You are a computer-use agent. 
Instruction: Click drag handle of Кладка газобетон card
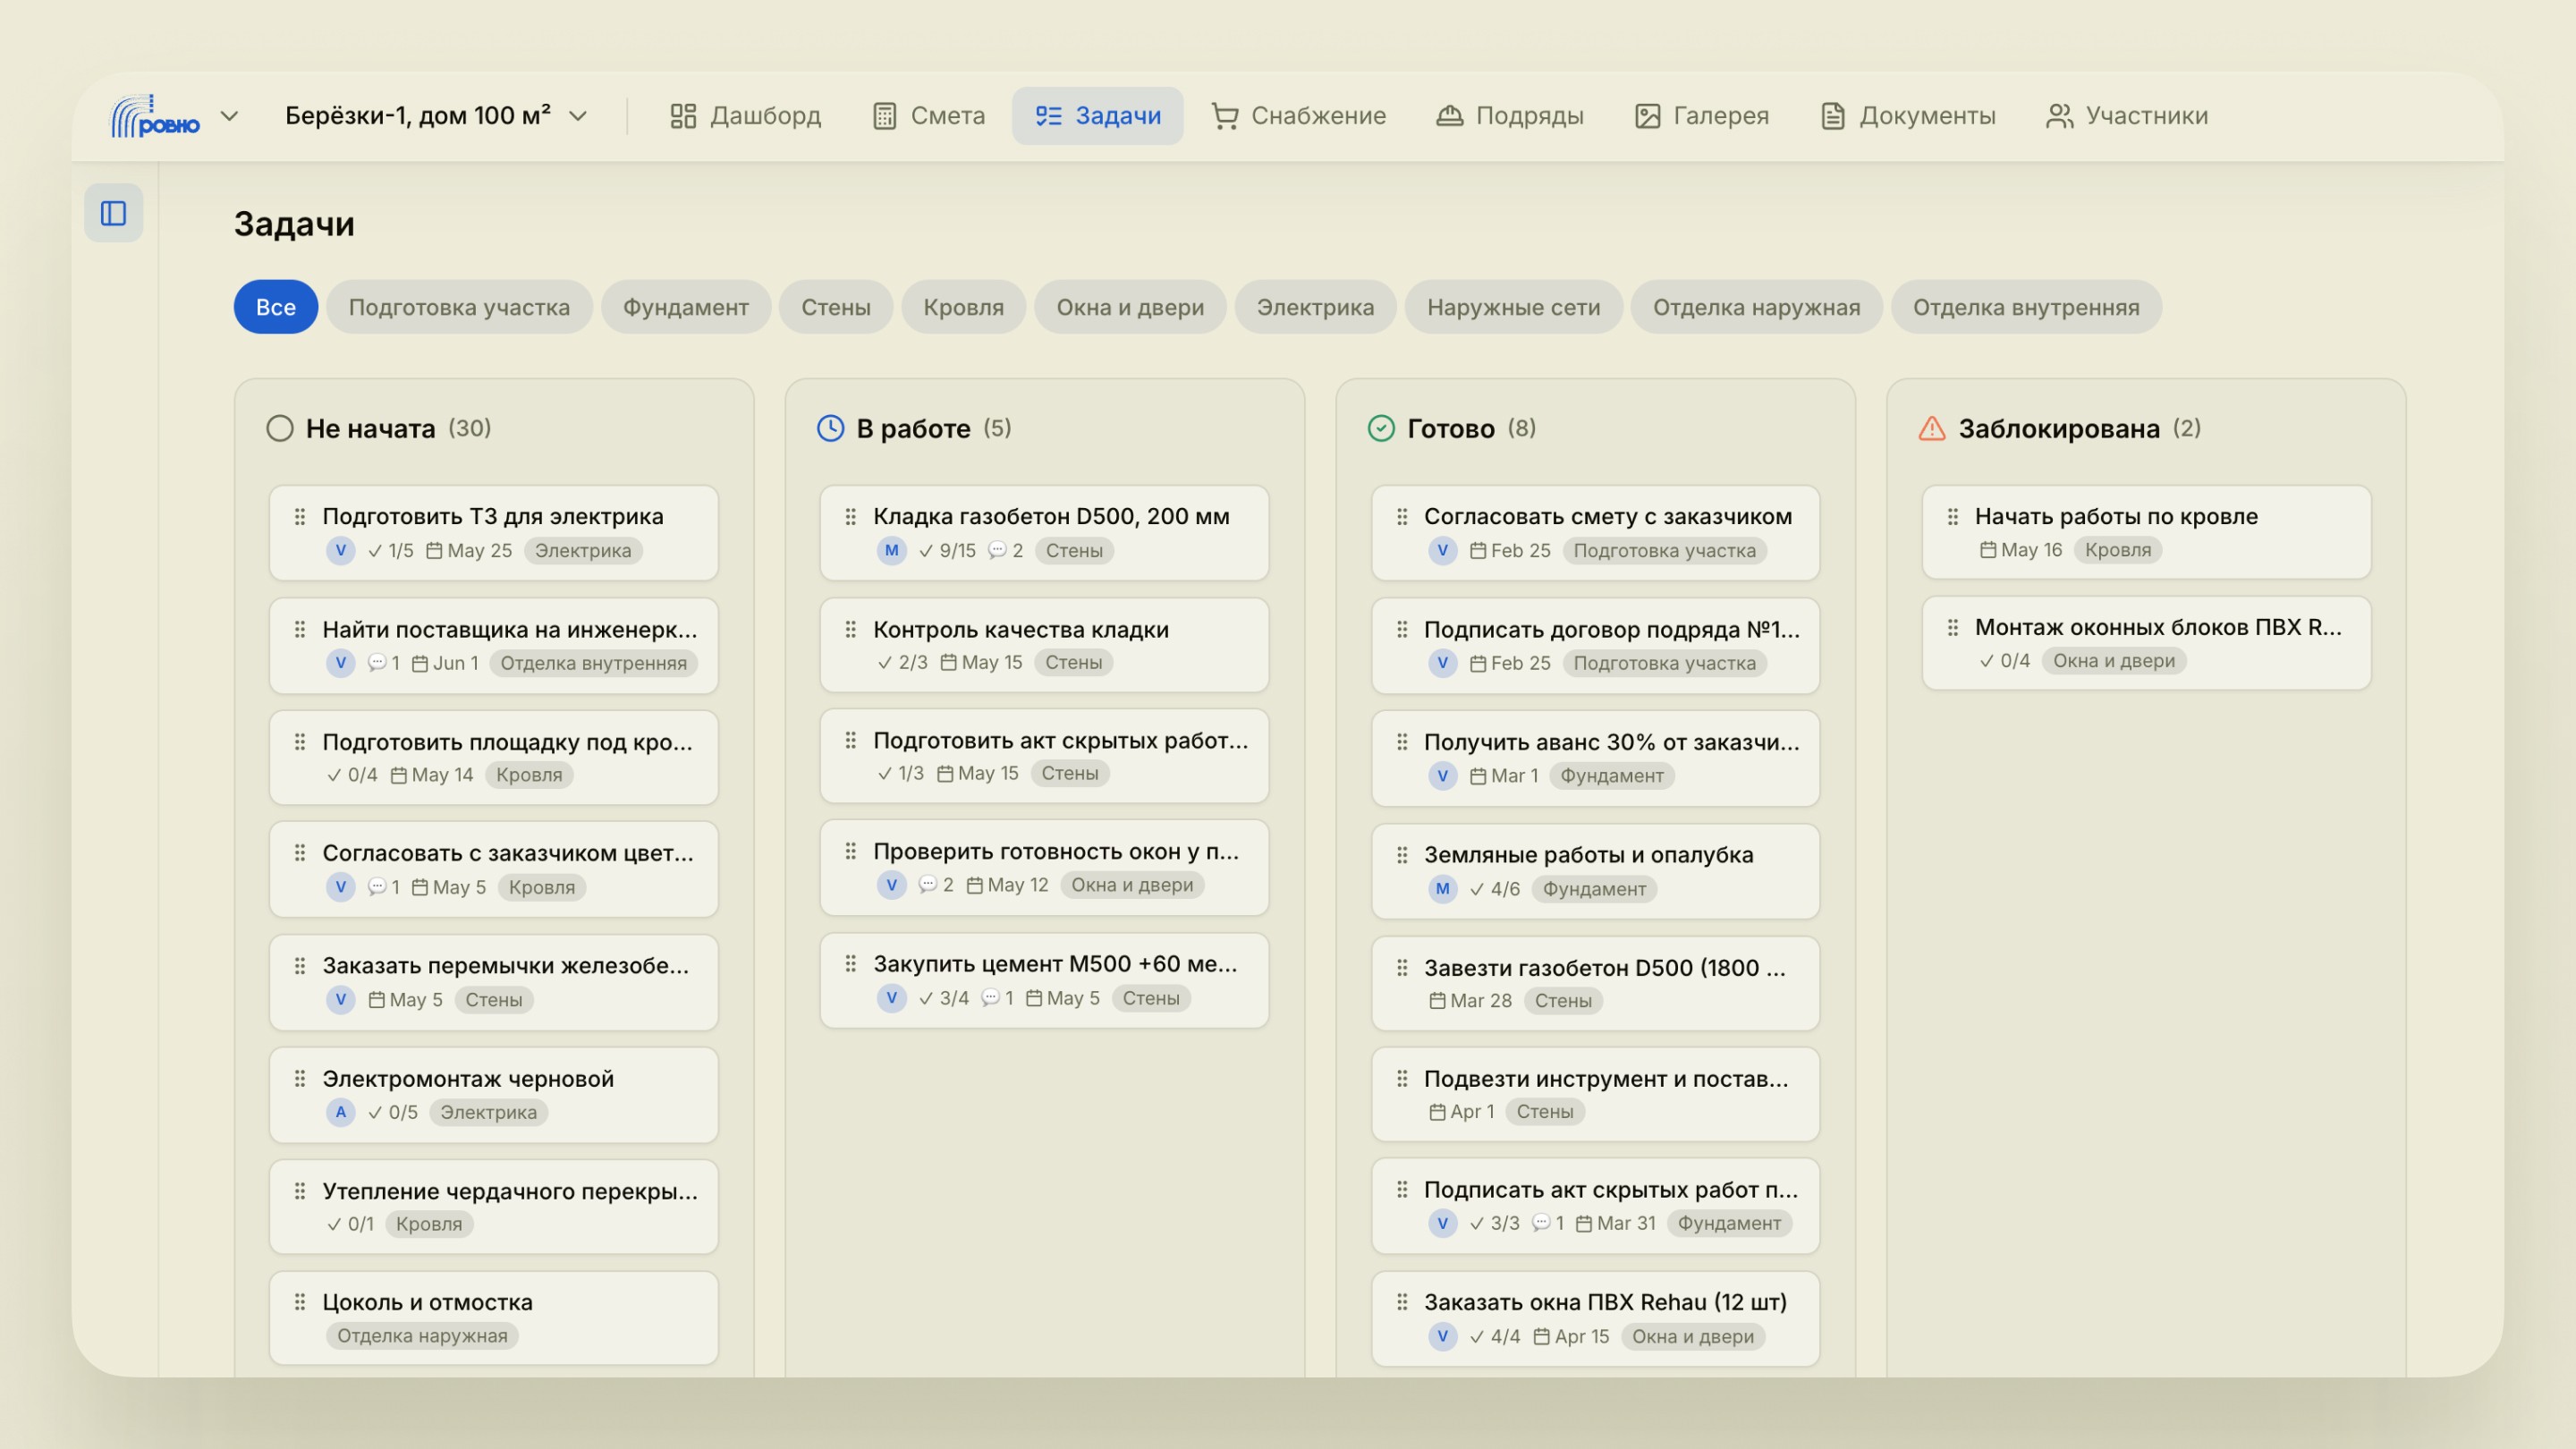[851, 516]
